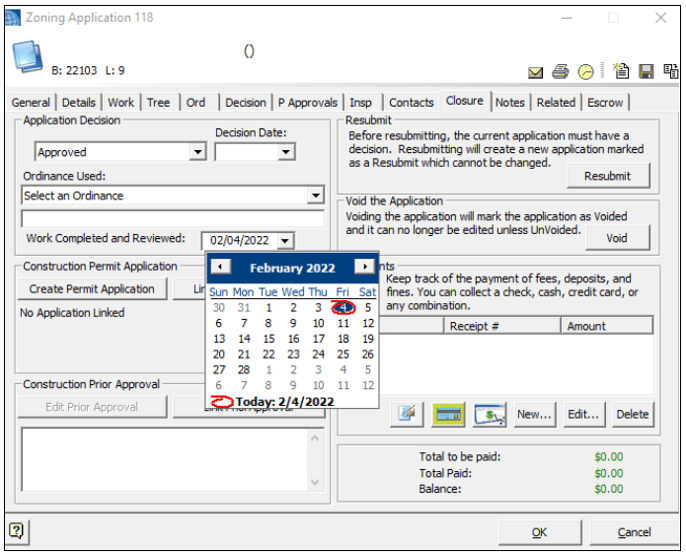Select the Closure tab
Viewport: 686px width, 556px height.
pos(465,101)
